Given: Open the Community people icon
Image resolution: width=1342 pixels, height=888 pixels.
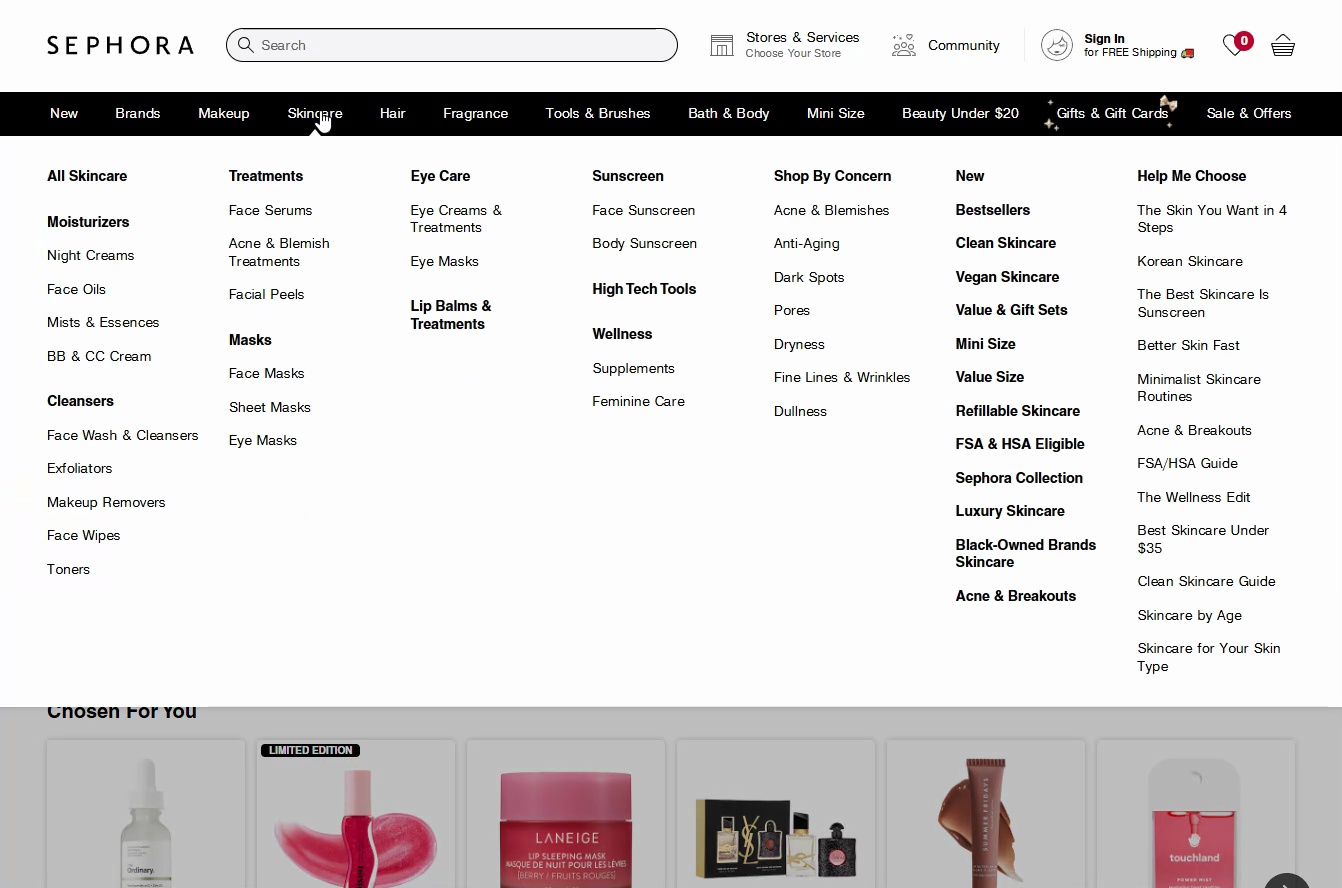Looking at the screenshot, I should [904, 45].
